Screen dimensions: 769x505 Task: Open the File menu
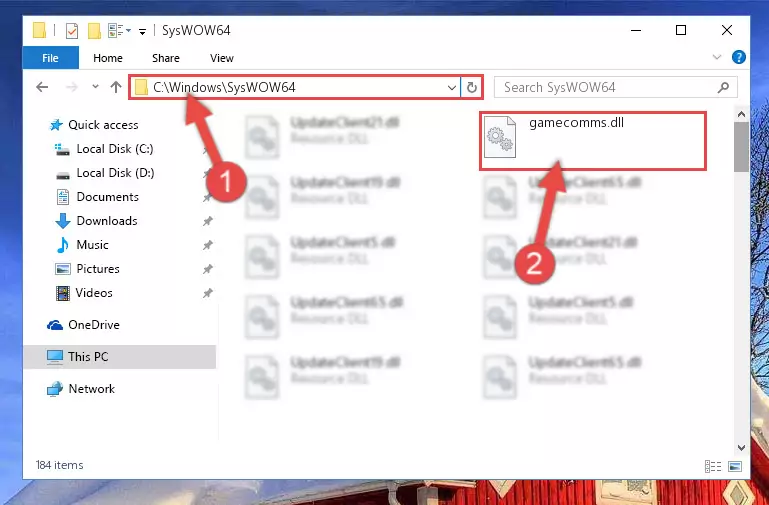click(x=51, y=58)
